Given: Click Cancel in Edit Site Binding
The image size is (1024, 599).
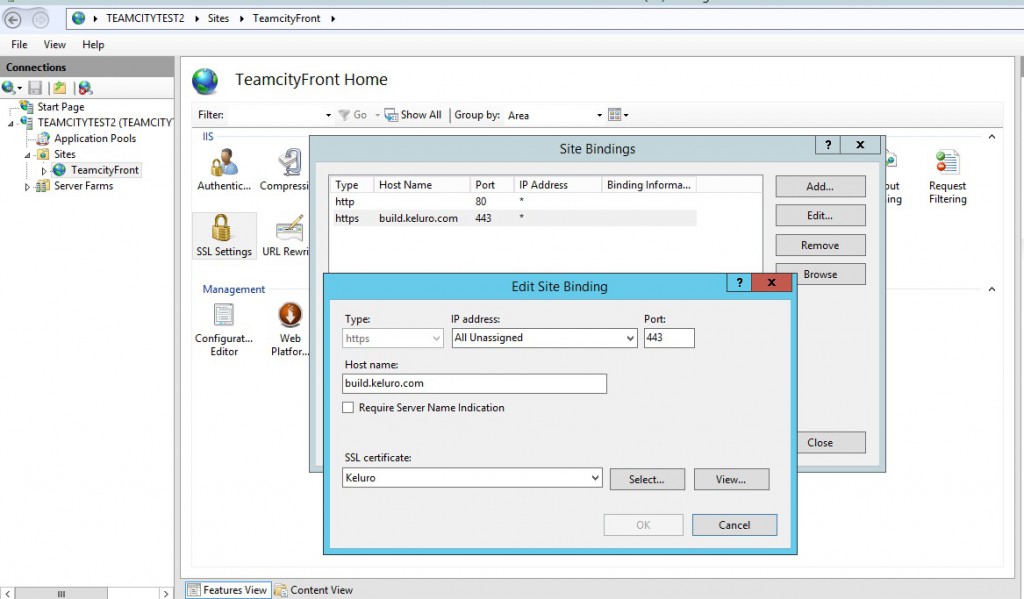Looking at the screenshot, I should (734, 525).
